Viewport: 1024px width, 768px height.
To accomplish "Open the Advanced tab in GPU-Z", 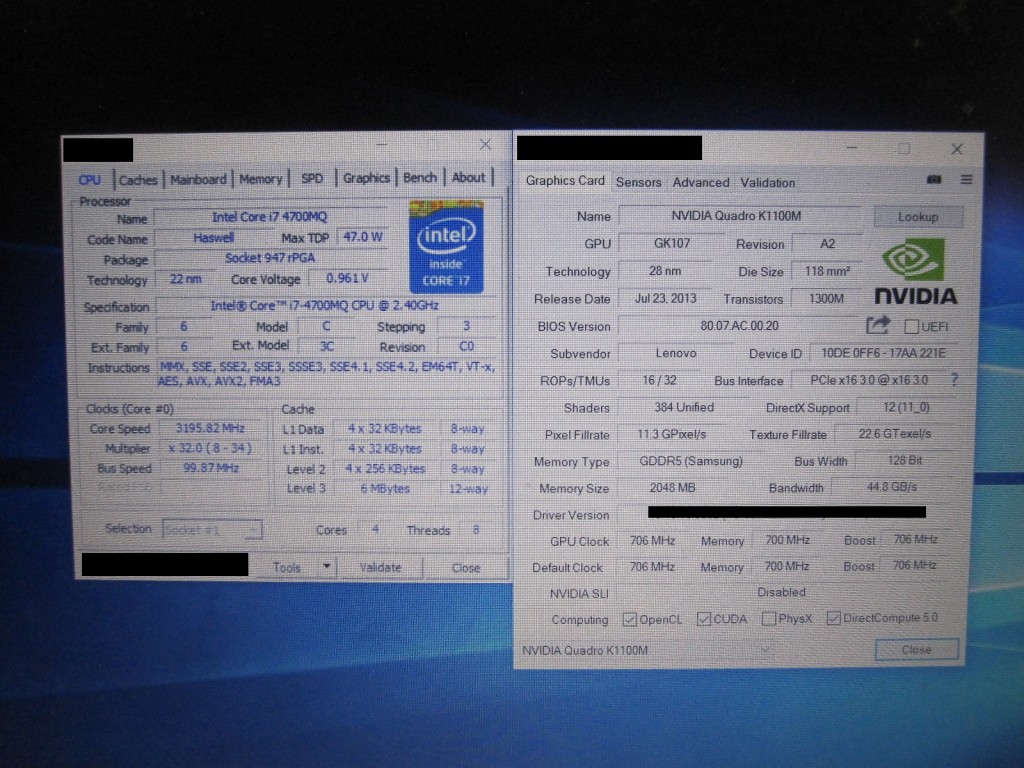I will (701, 182).
